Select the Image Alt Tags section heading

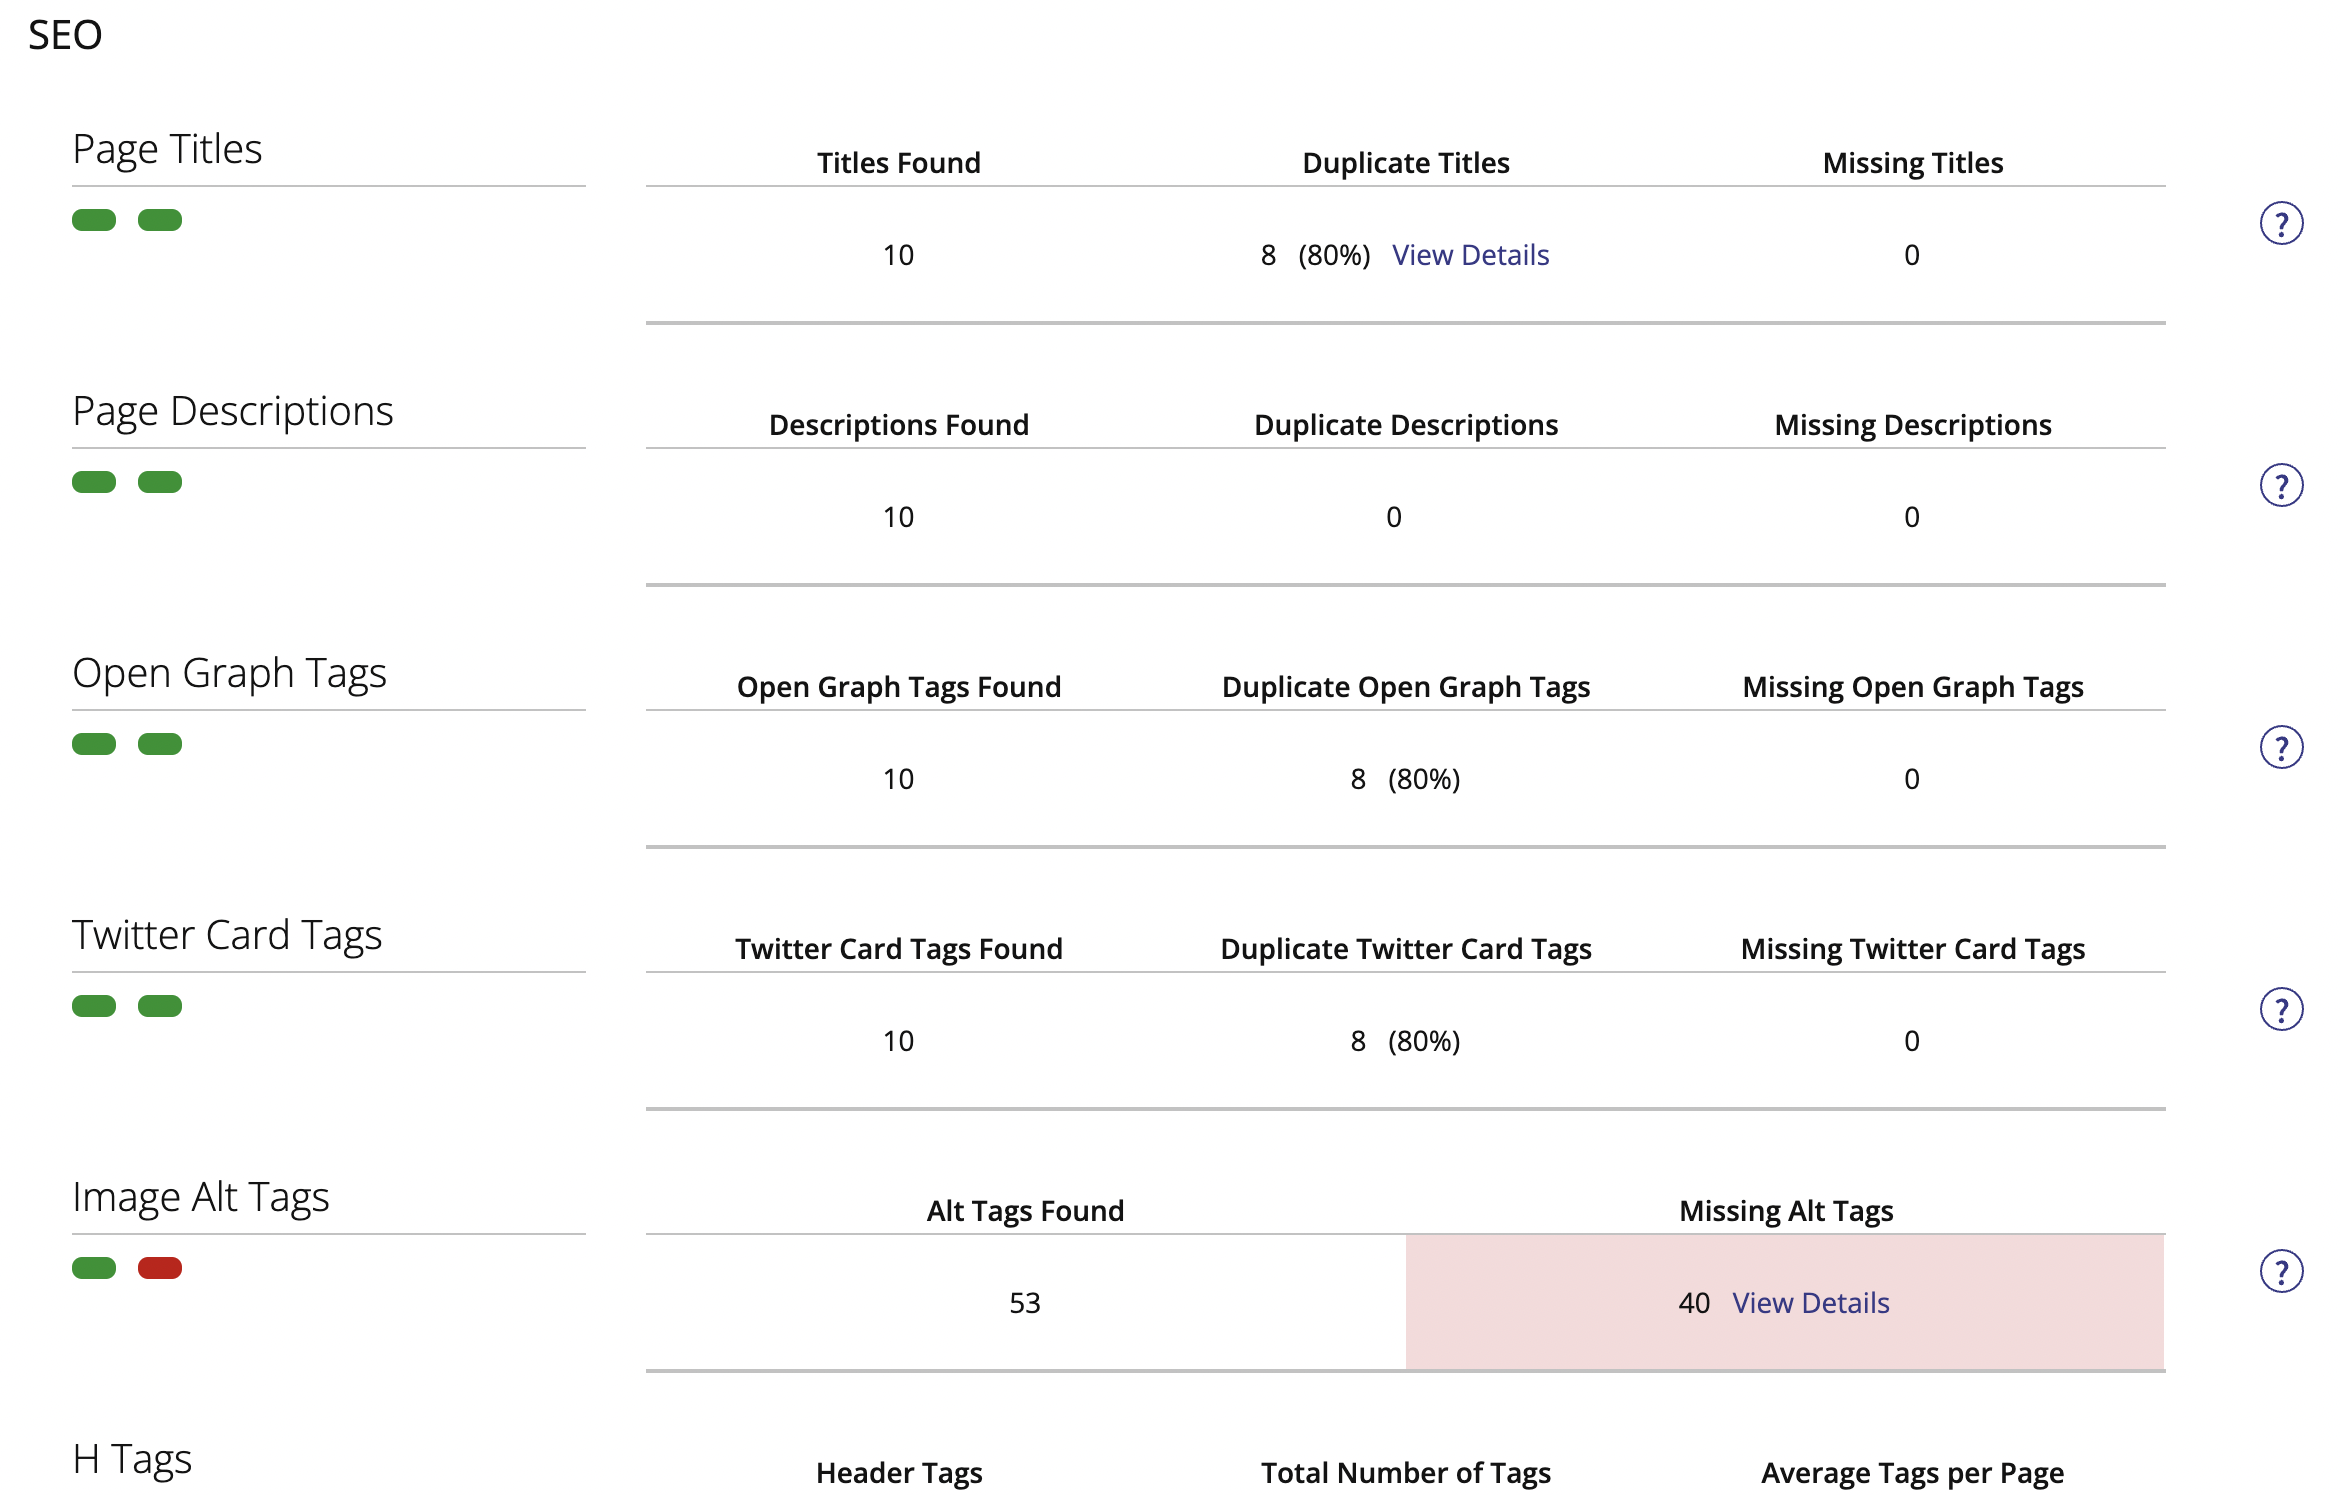[x=201, y=1197]
